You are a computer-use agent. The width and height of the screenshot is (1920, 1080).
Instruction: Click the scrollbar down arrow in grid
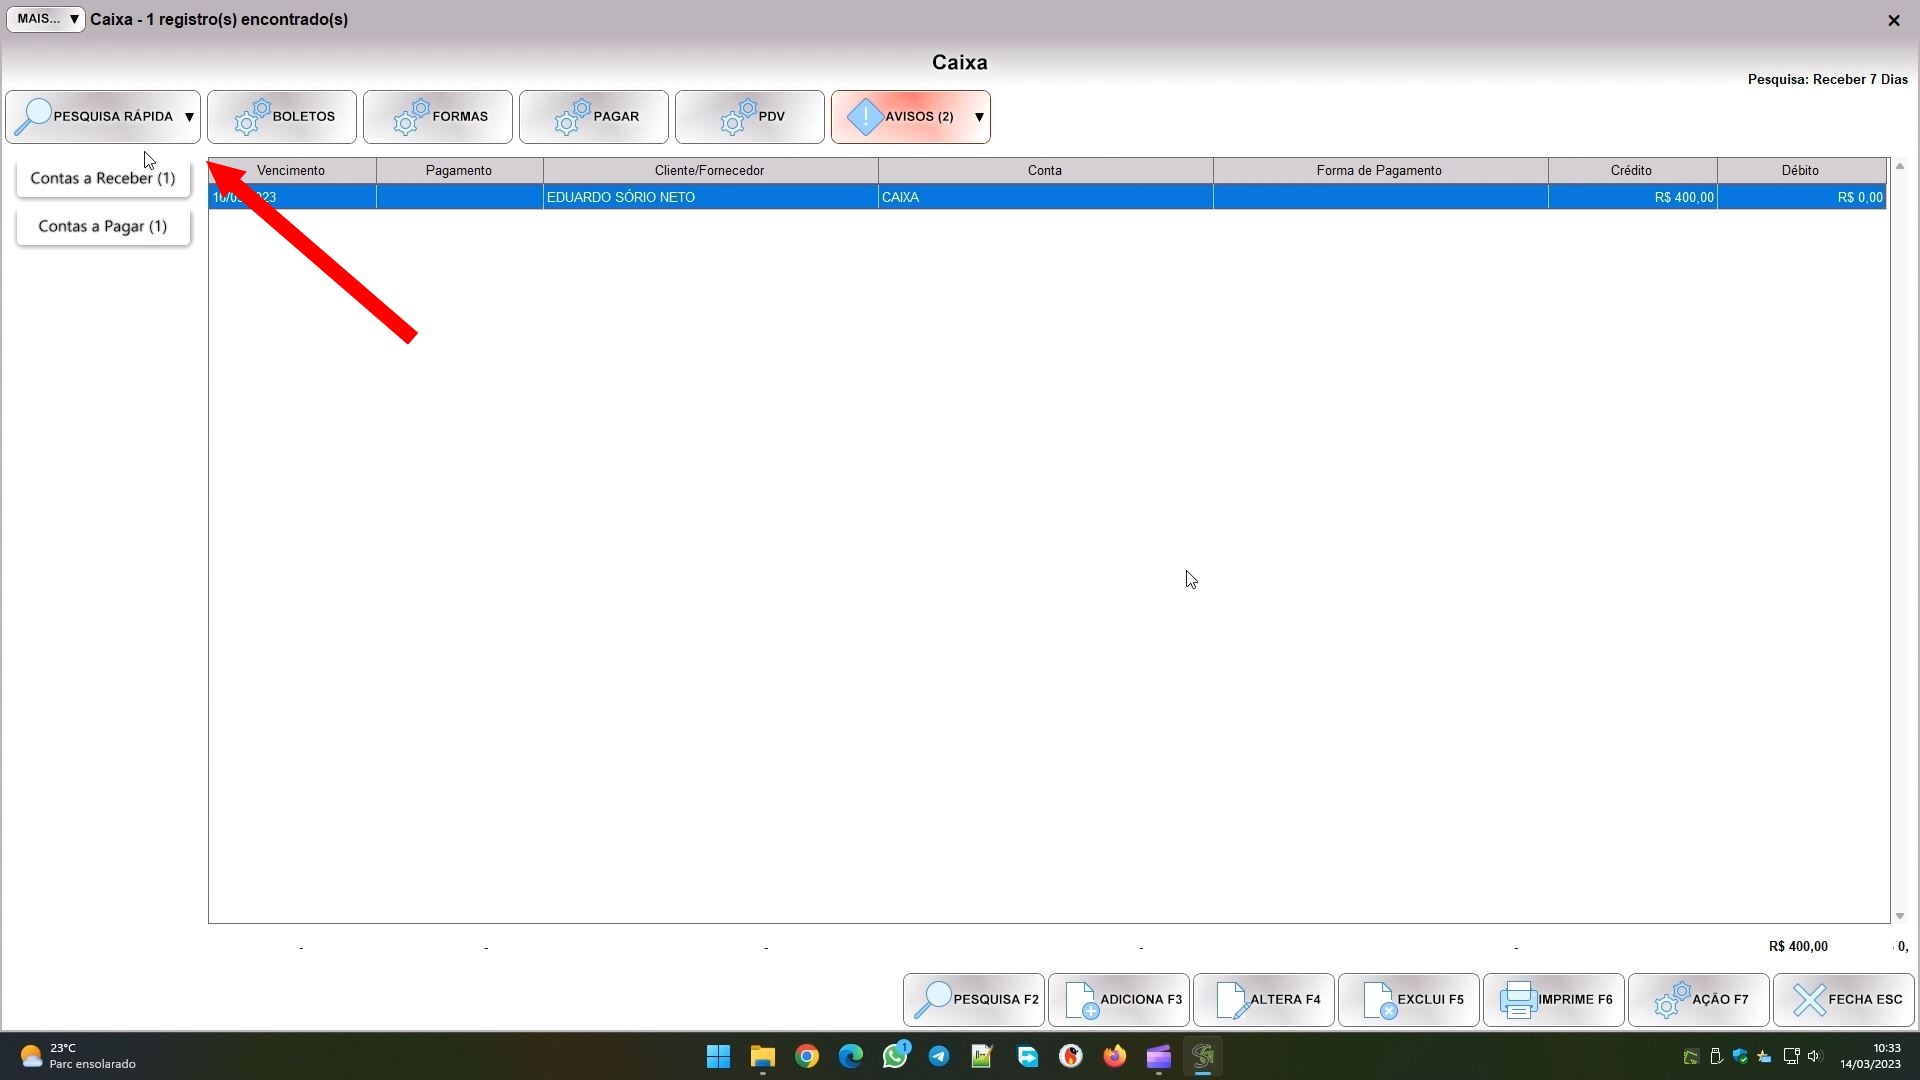coord(1900,916)
